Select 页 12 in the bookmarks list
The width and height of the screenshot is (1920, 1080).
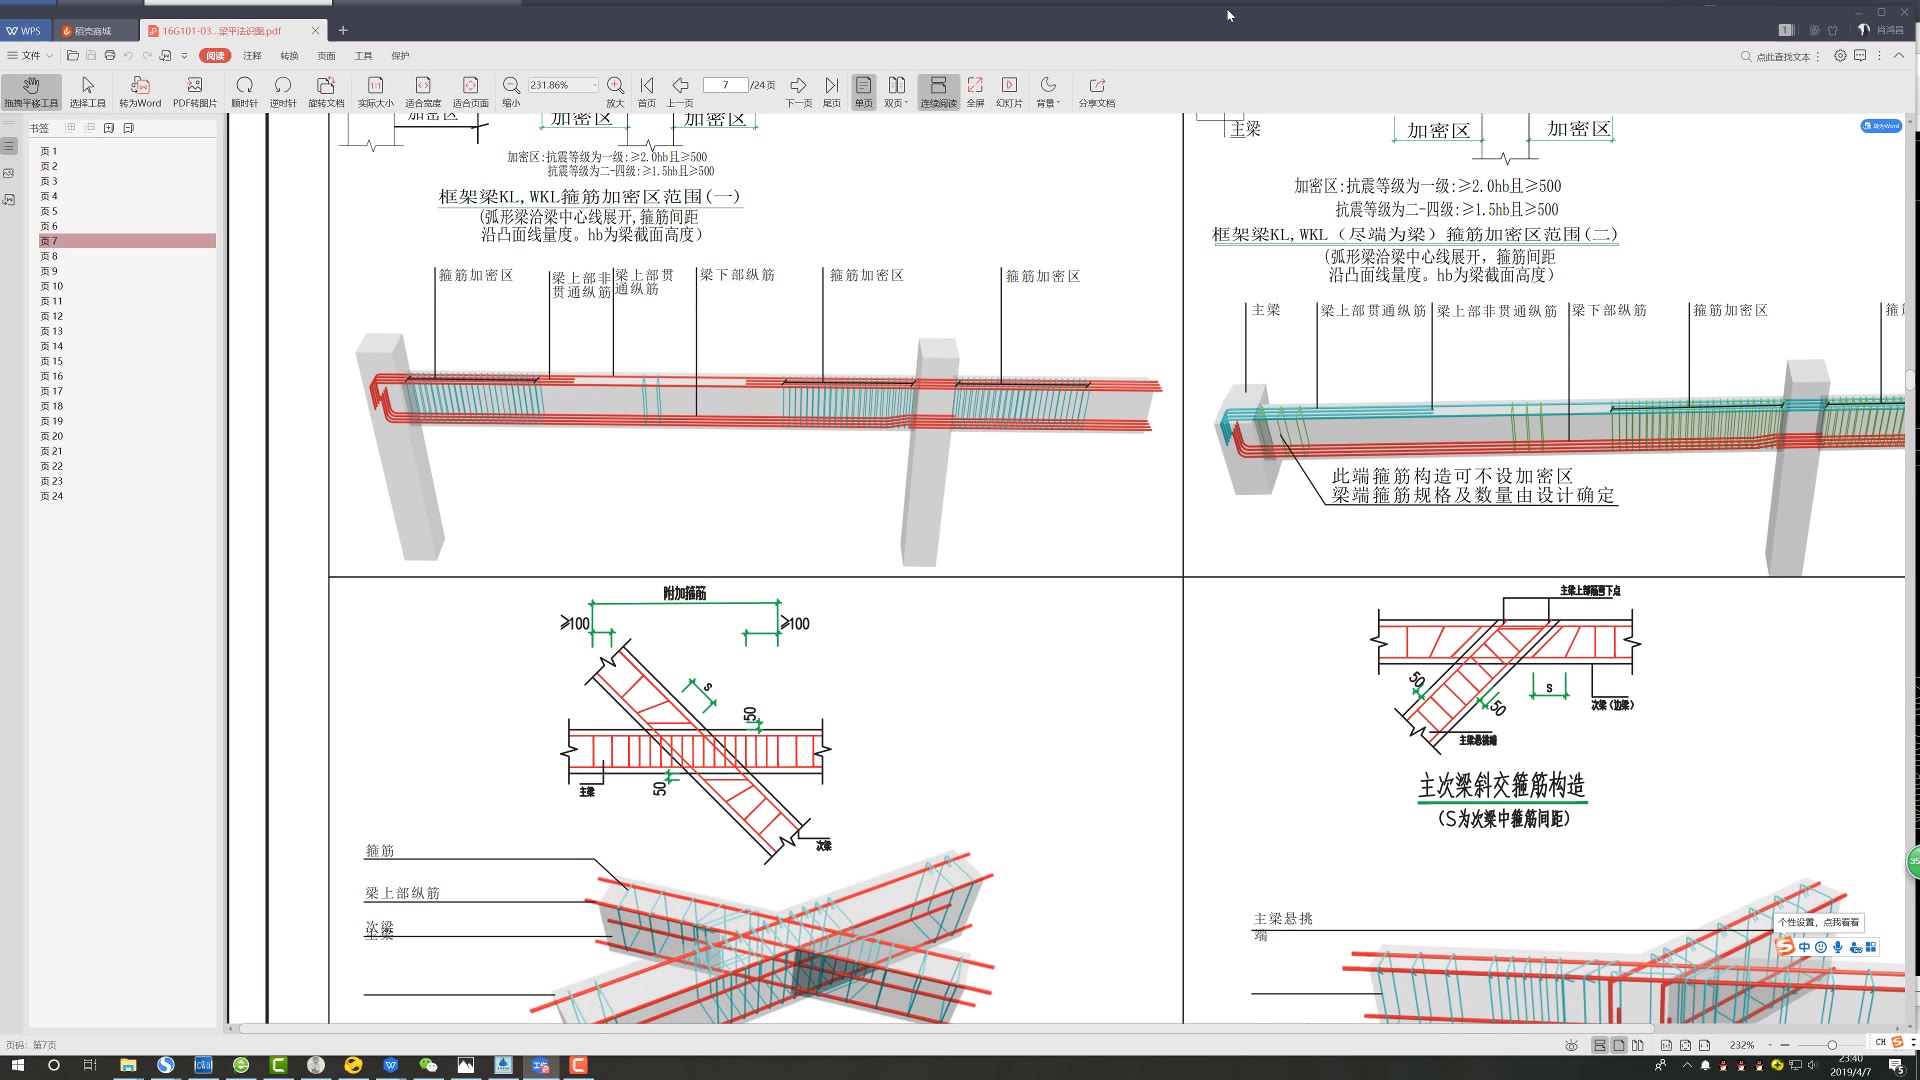(51, 316)
